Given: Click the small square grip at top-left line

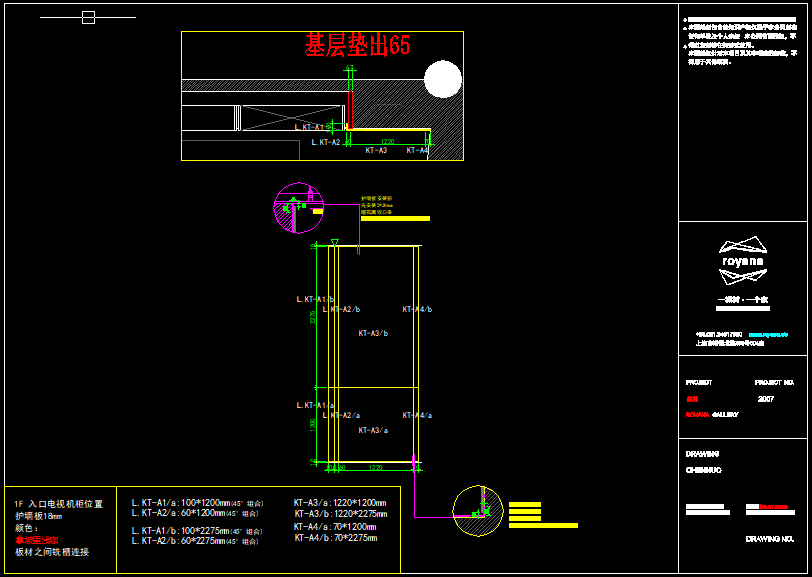Looking at the screenshot, I should coord(88,17).
